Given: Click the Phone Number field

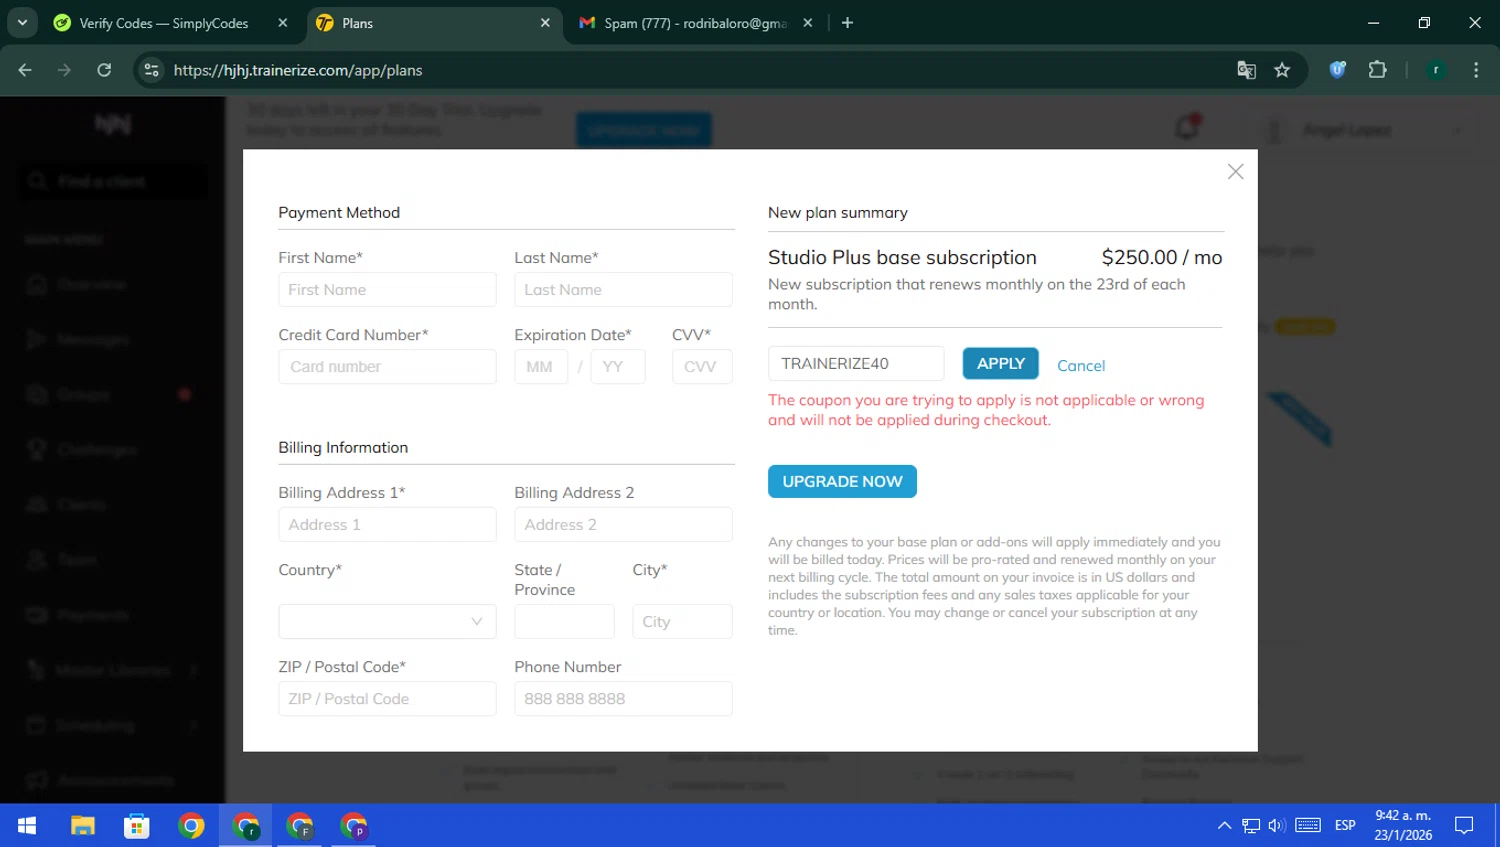Looking at the screenshot, I should click(x=623, y=699).
